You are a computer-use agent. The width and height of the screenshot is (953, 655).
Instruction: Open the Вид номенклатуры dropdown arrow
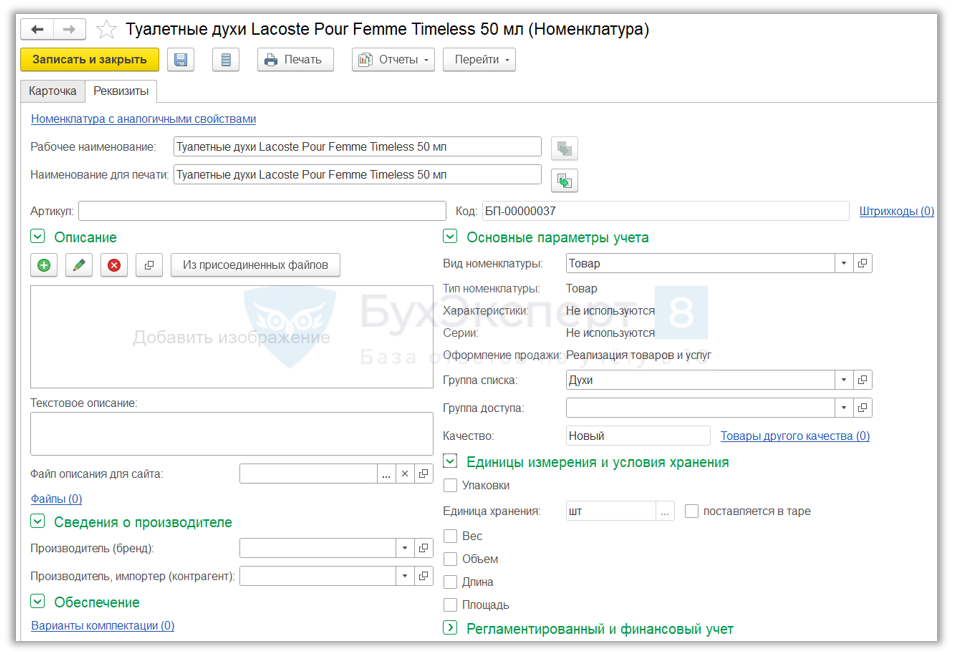click(844, 263)
